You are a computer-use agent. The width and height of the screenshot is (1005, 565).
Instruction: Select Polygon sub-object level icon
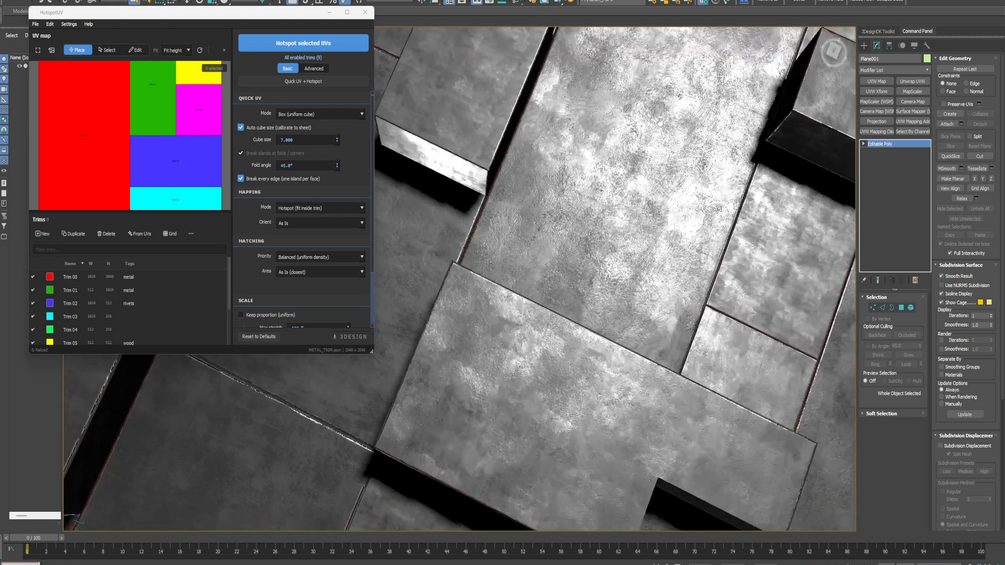click(901, 307)
